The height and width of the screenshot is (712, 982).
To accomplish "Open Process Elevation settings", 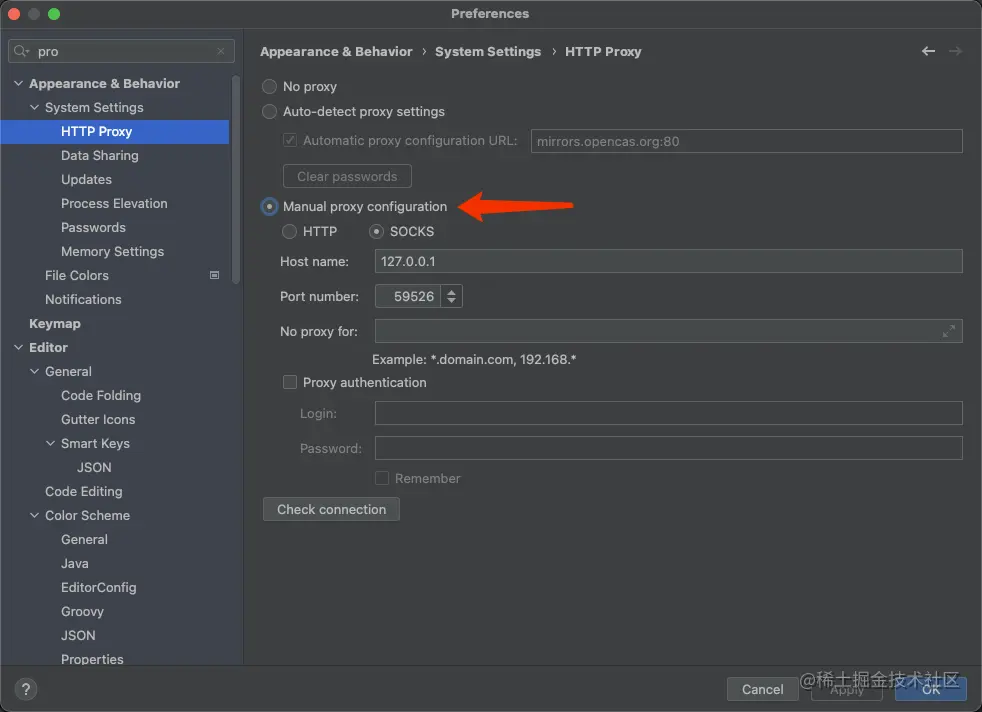I will [114, 204].
